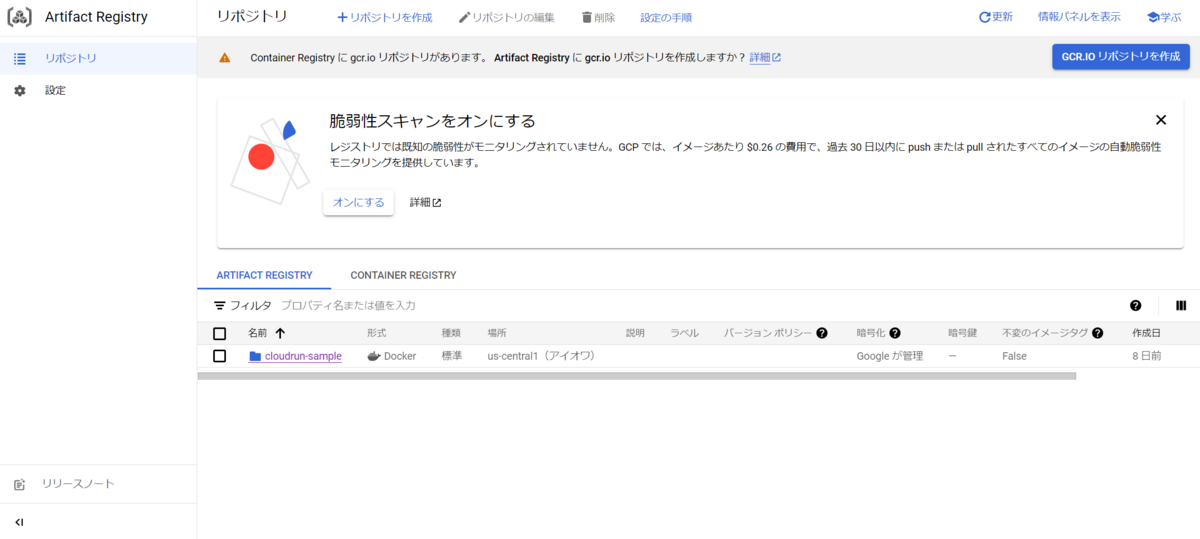Open the 学ぶ learn button
This screenshot has height=539, width=1200.
1164,17
